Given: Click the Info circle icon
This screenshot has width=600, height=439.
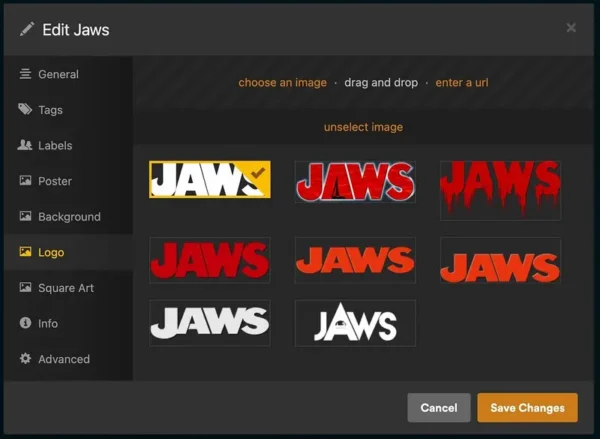Looking at the screenshot, I should pos(25,324).
